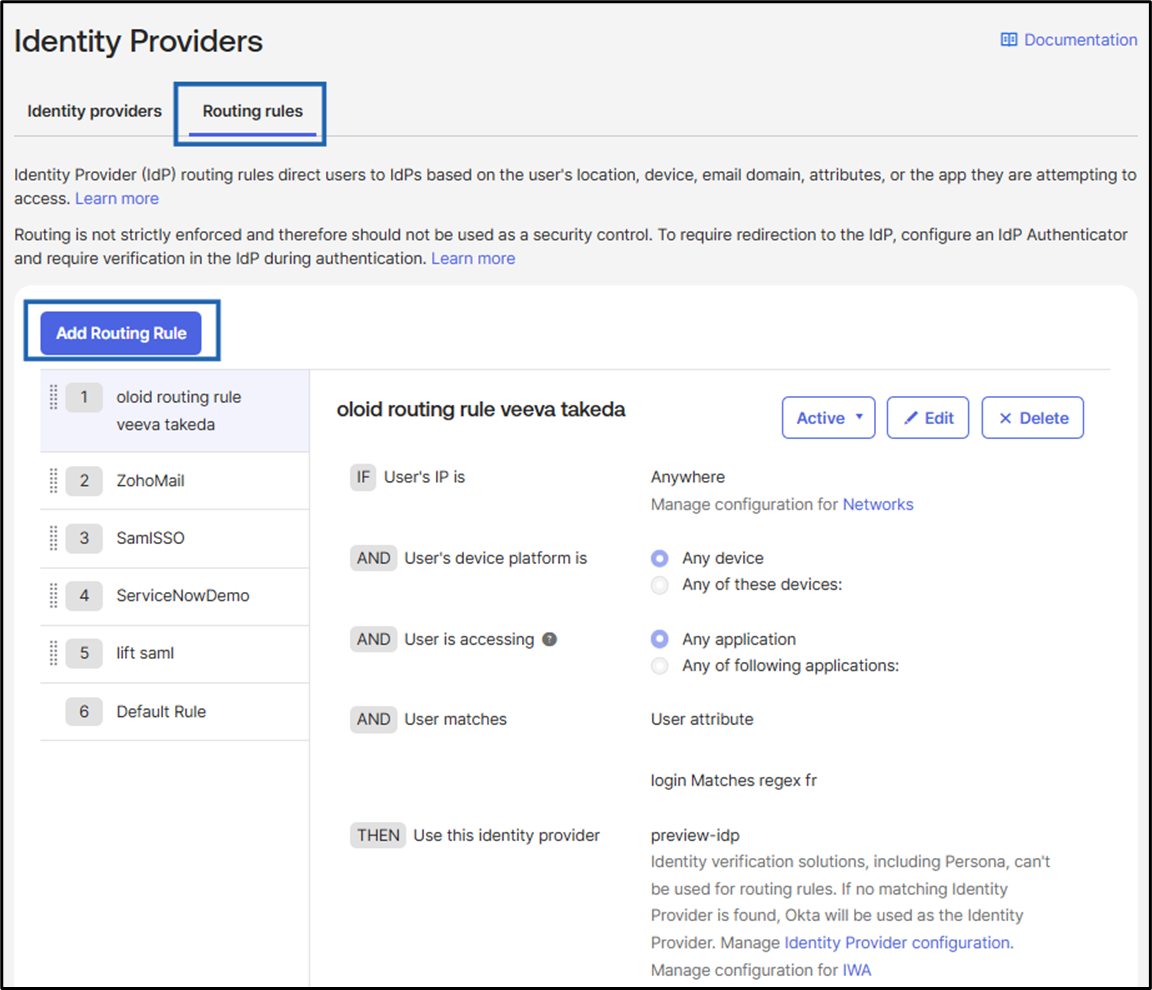The image size is (1152, 990).
Task: Select lift saml routing rule
Action: [x=175, y=653]
